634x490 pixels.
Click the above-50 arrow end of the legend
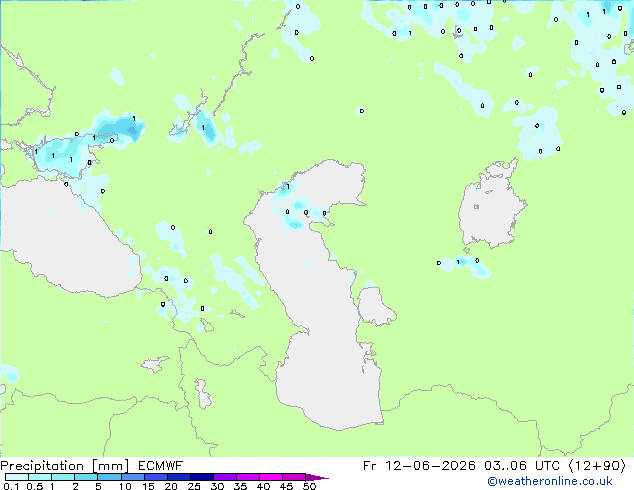[317, 477]
